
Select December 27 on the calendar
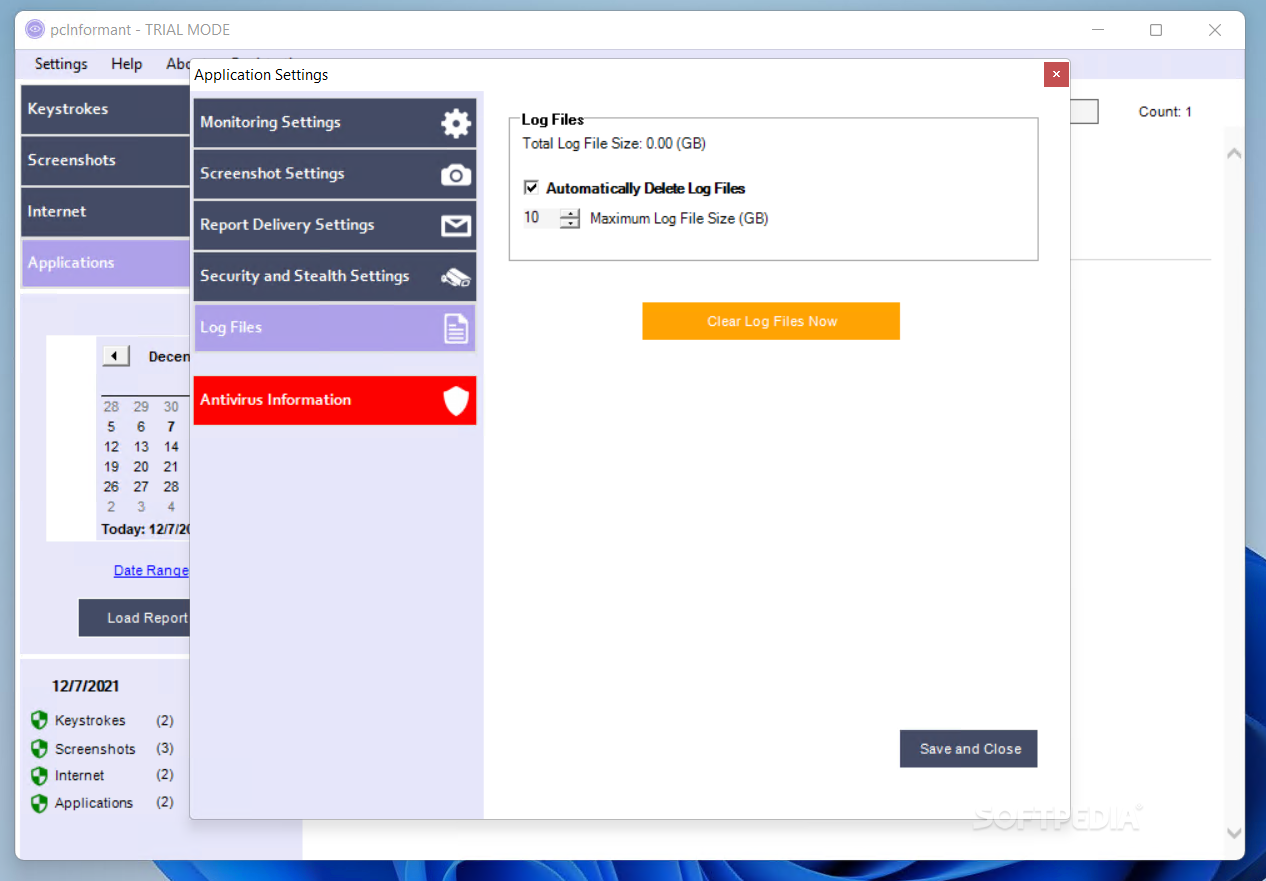[141, 487]
